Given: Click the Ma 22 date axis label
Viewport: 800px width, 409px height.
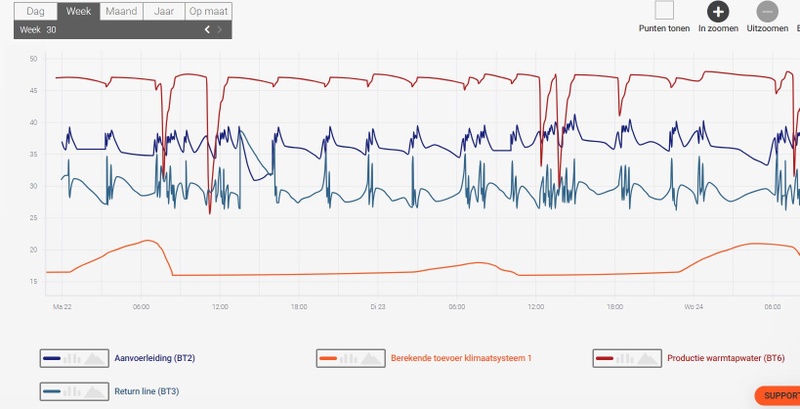Looking at the screenshot, I should pos(61,306).
